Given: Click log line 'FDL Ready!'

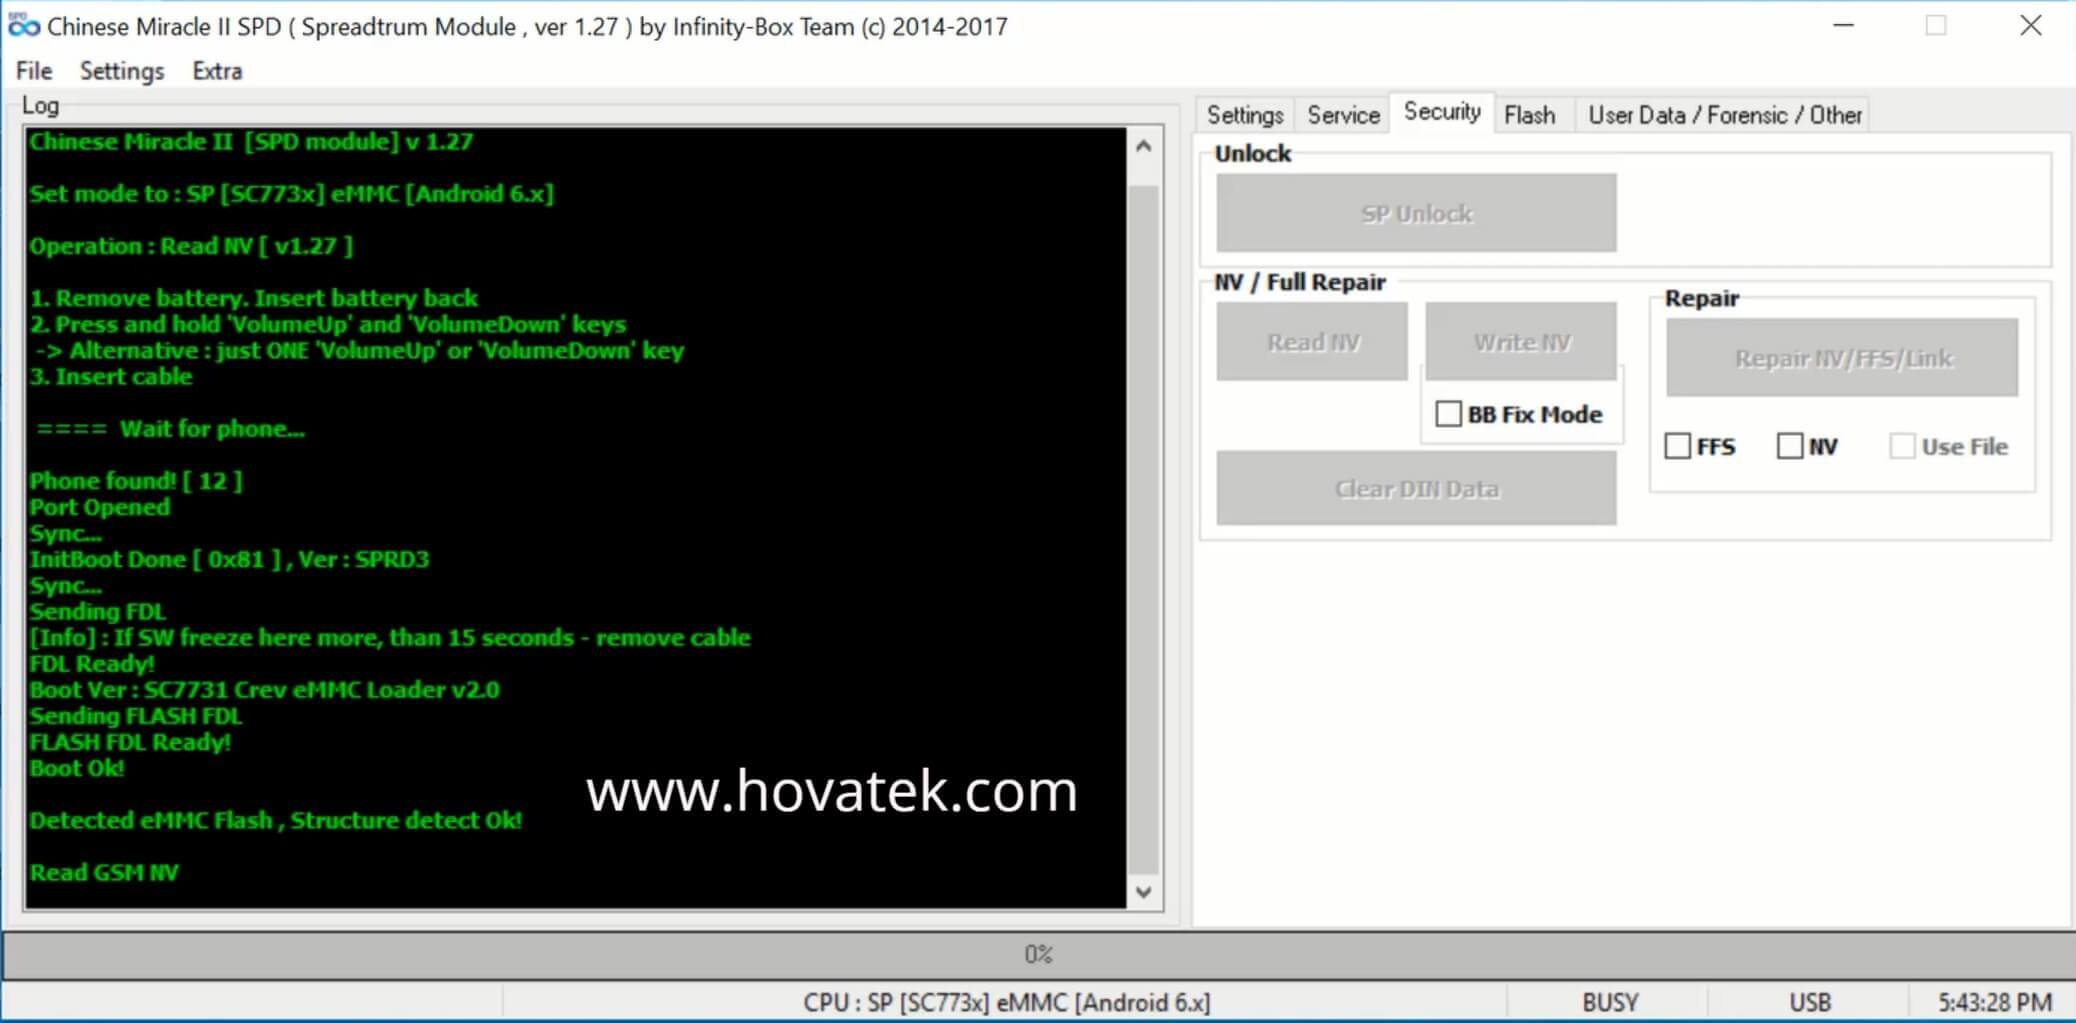Looking at the screenshot, I should (x=92, y=664).
